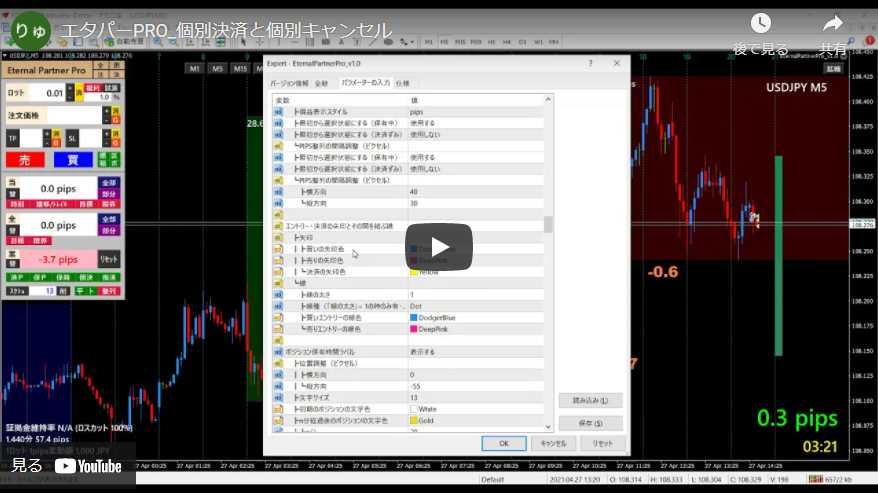Click the DeepPink color swatch
Image resolution: width=878 pixels, height=493 pixels.
click(x=414, y=329)
